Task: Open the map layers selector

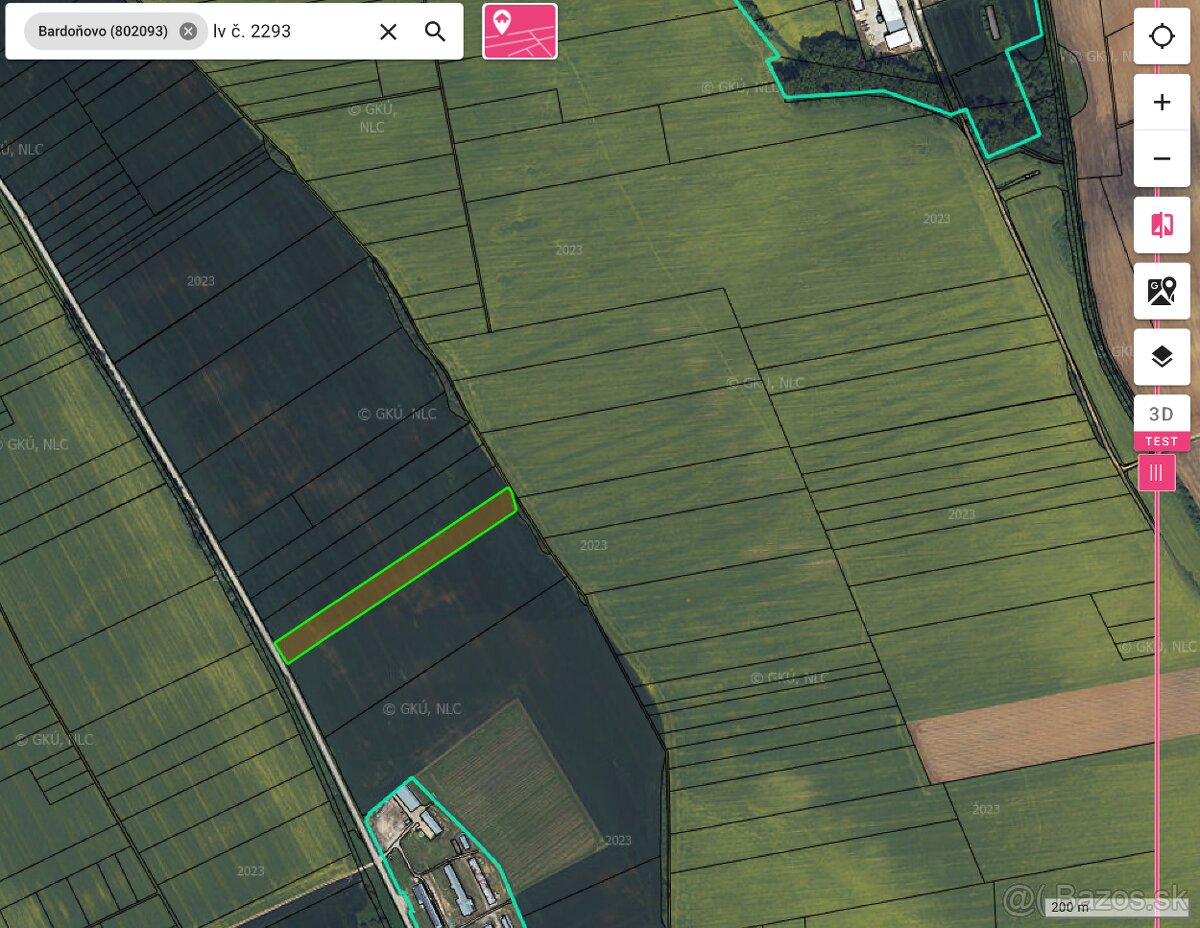Action: pyautogui.click(x=1161, y=357)
